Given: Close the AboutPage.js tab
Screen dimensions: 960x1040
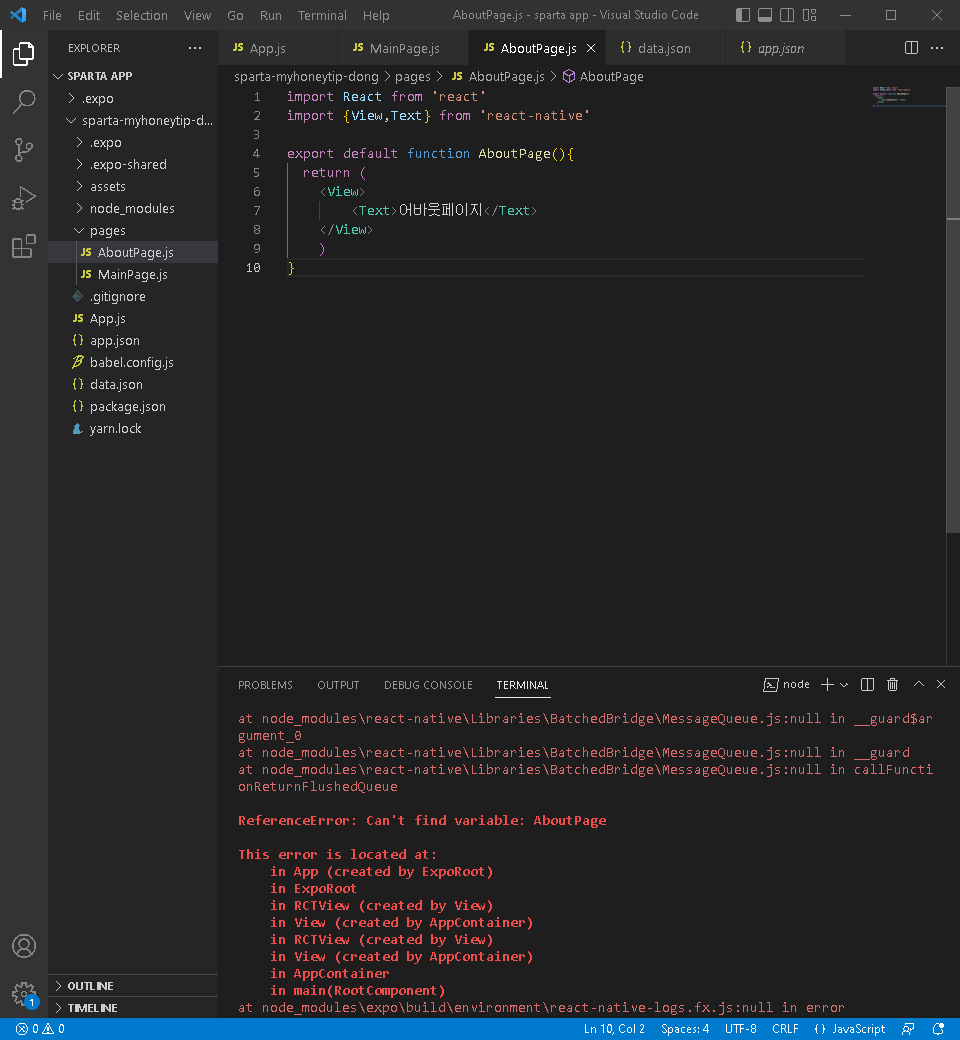Looking at the screenshot, I should point(590,48).
